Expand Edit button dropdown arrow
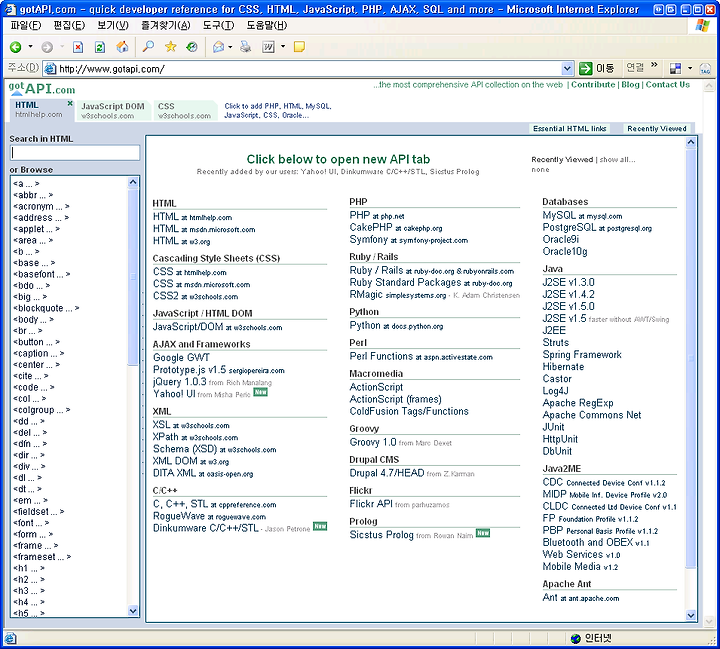 283,46
